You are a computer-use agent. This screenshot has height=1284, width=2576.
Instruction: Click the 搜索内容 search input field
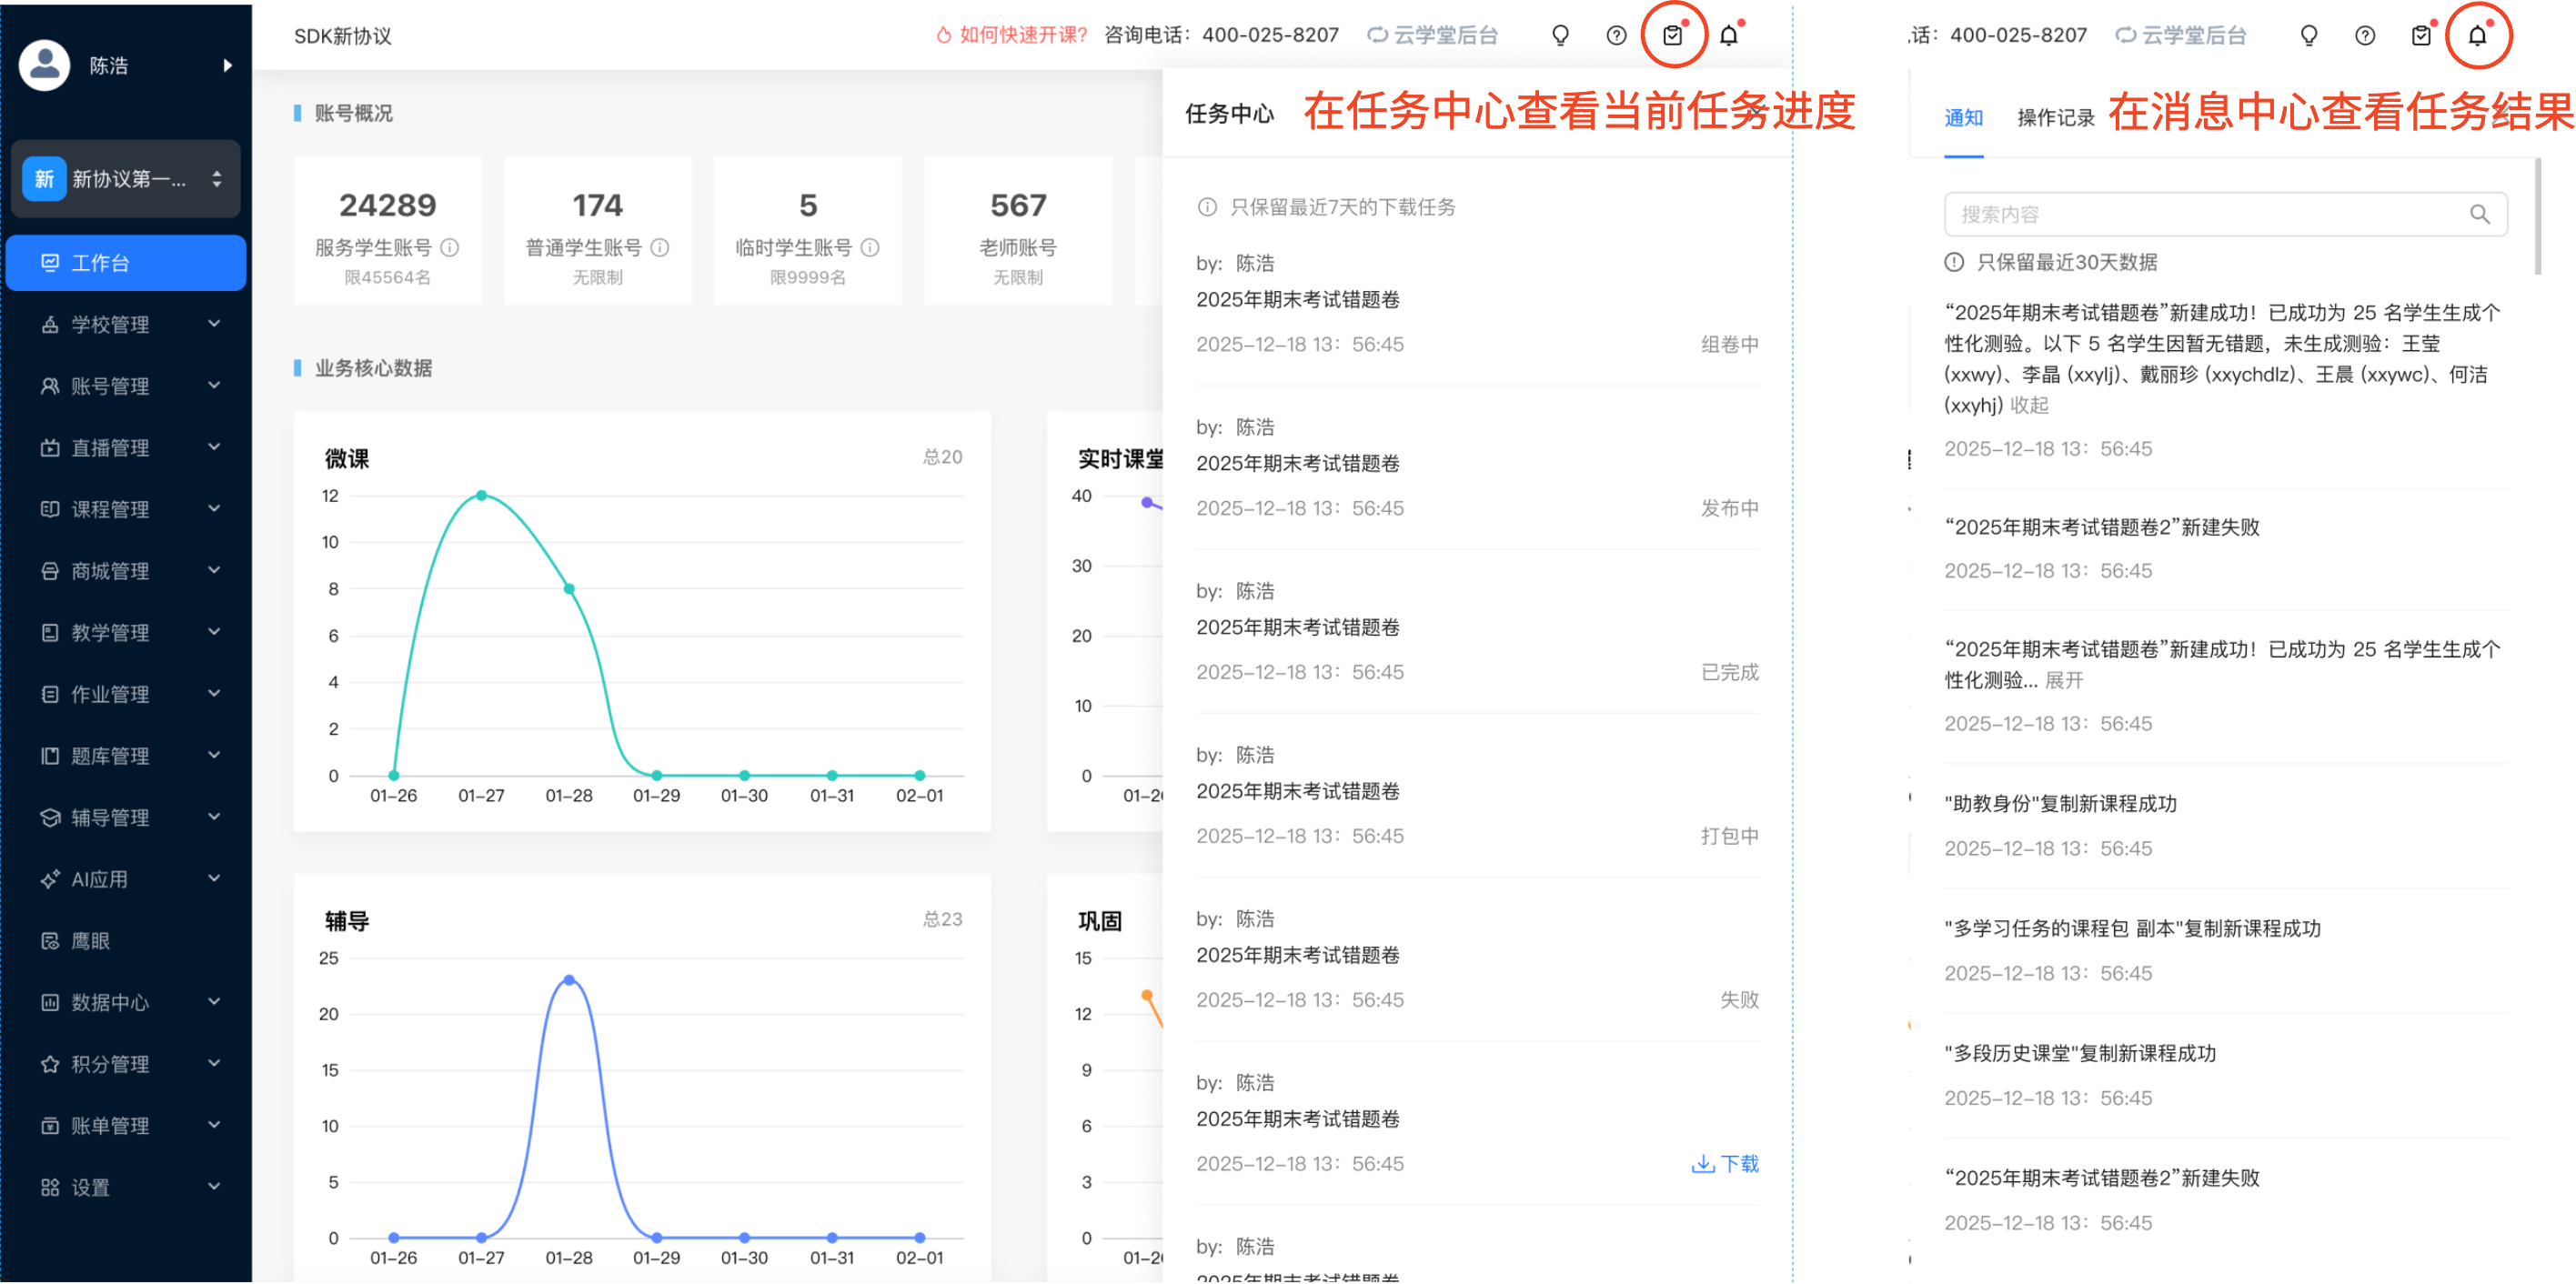[2200, 214]
